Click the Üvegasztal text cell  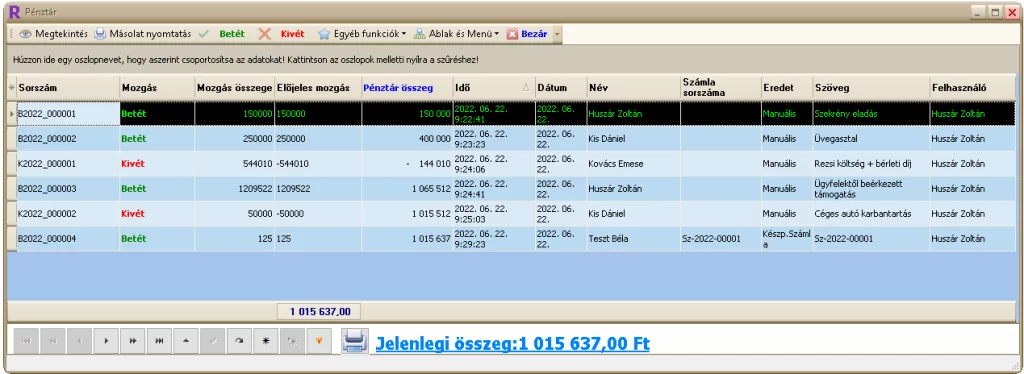click(871, 138)
